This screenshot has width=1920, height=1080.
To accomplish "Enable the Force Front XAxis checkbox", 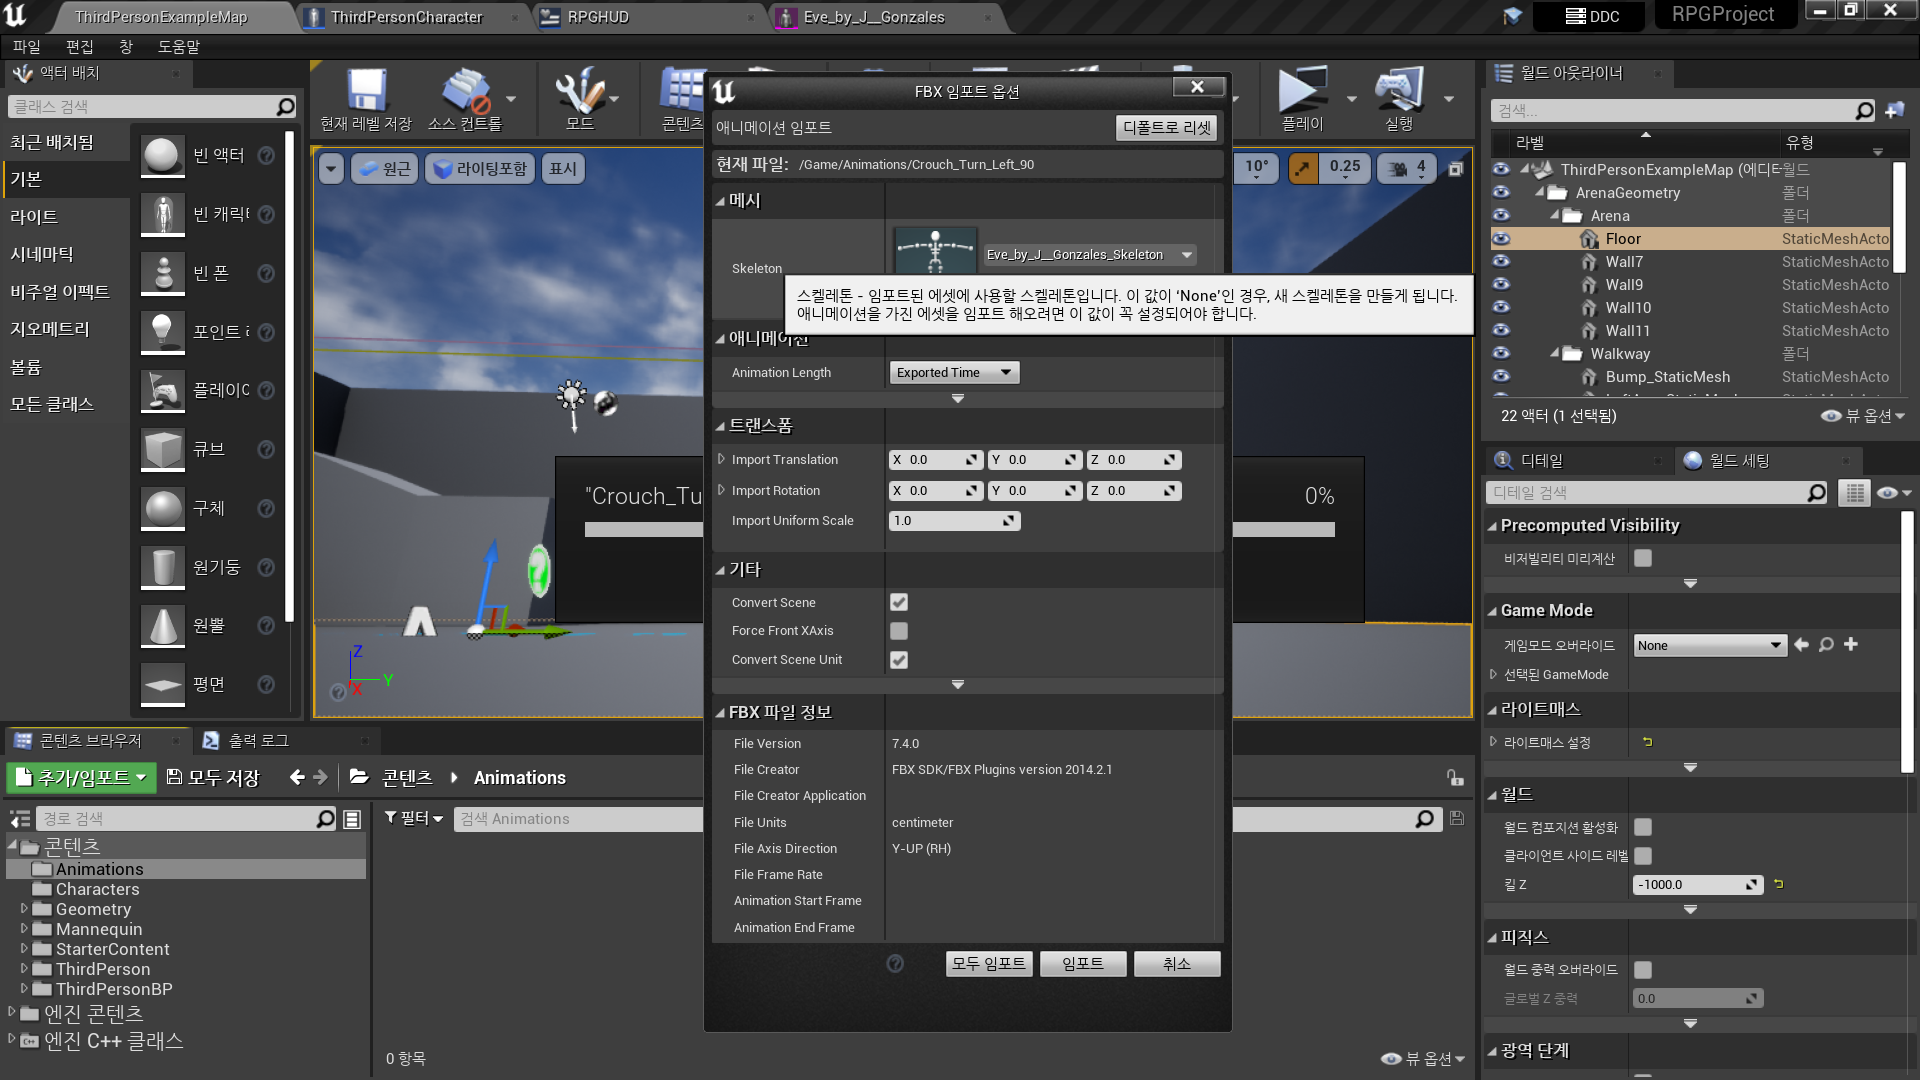I will (899, 631).
